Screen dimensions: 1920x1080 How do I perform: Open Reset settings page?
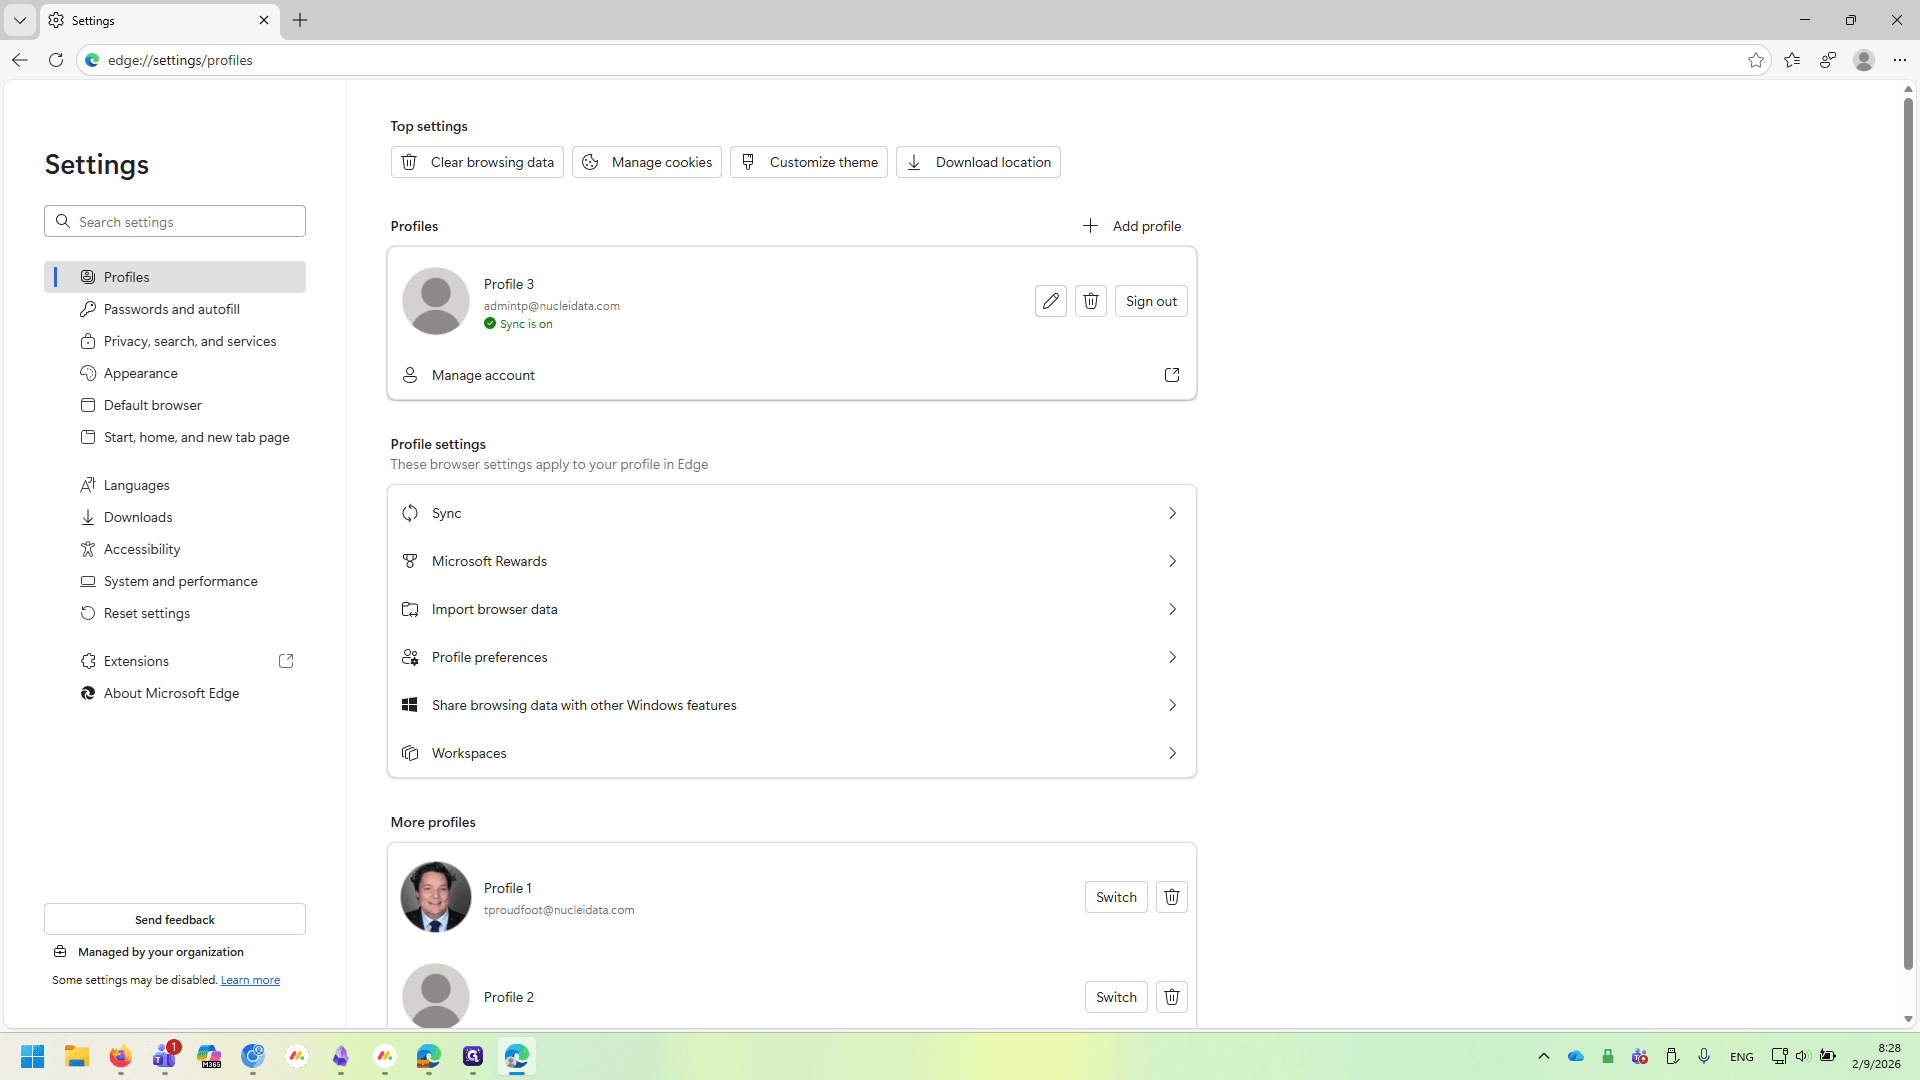pyautogui.click(x=175, y=613)
